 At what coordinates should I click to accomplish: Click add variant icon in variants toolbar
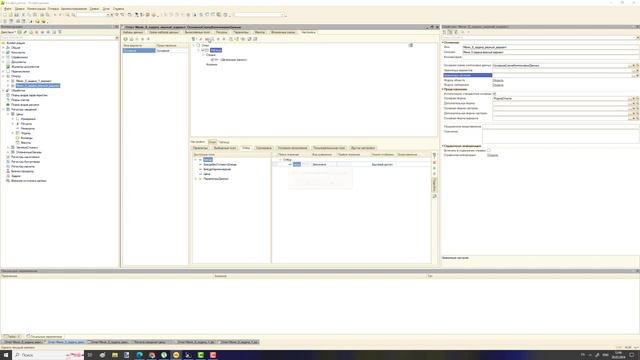click(126, 39)
